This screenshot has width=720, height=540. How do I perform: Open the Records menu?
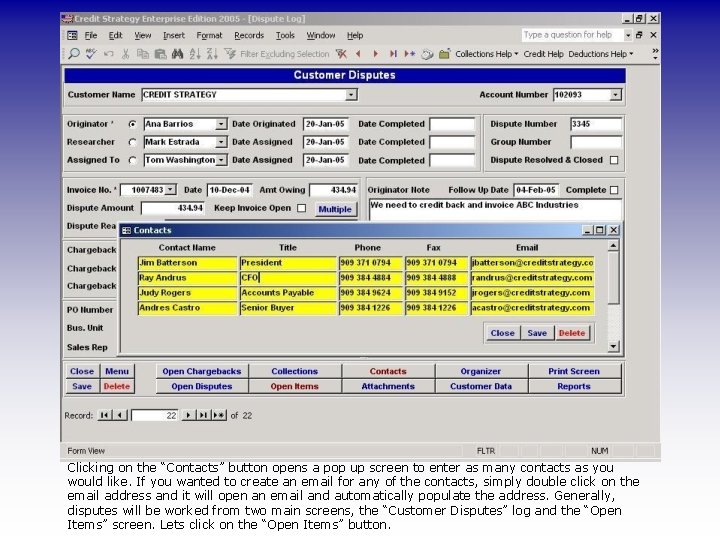point(249,35)
